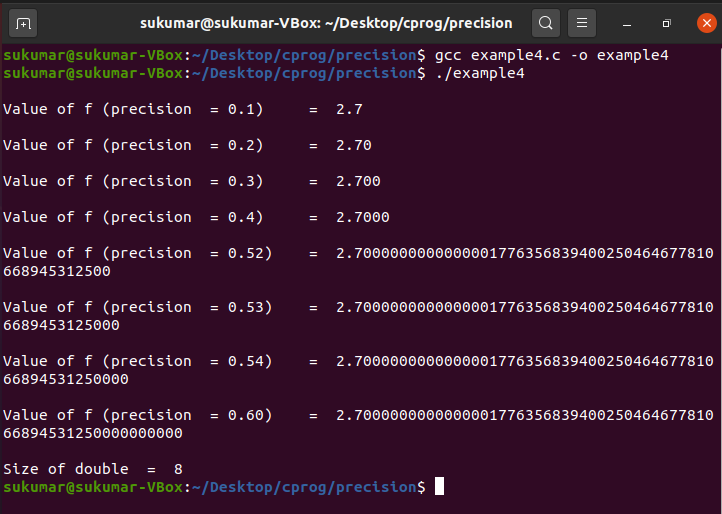Viewport: 722px width, 514px height.
Task: Click the terminal window title text
Action: [x=325, y=22]
